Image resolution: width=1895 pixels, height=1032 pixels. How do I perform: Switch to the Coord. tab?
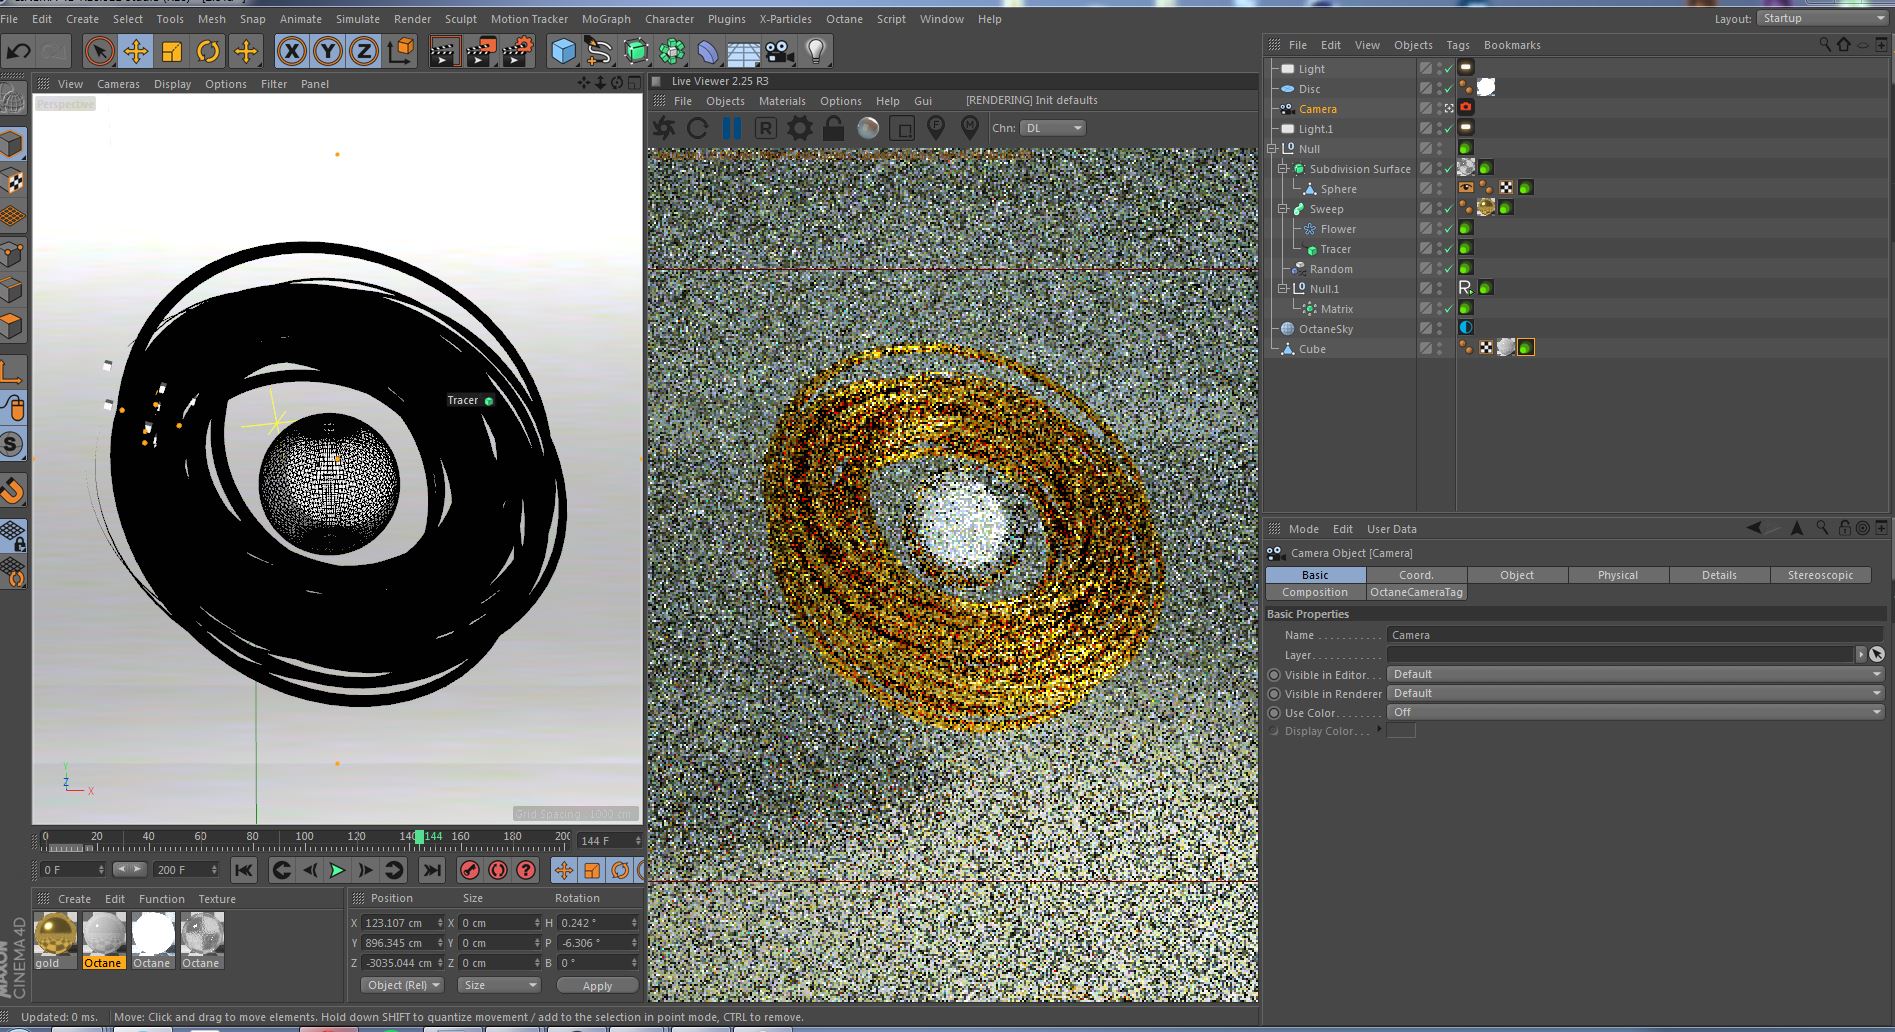point(1416,575)
